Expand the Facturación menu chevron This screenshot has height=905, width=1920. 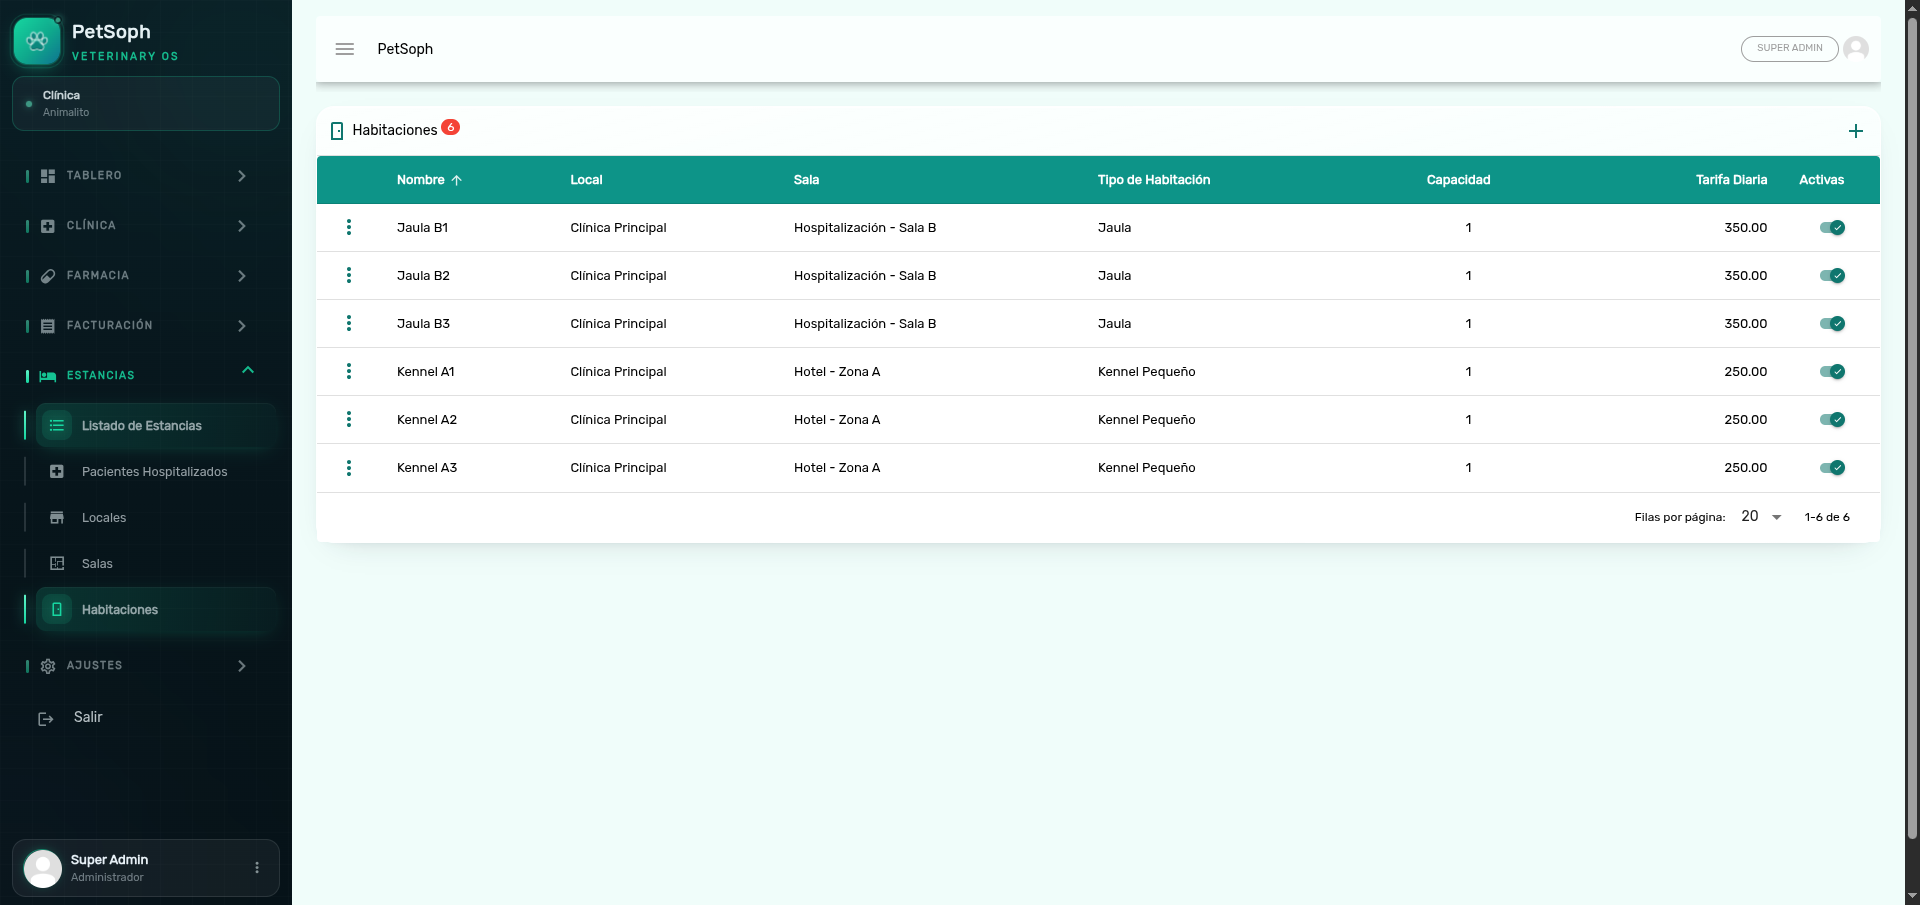pos(242,326)
